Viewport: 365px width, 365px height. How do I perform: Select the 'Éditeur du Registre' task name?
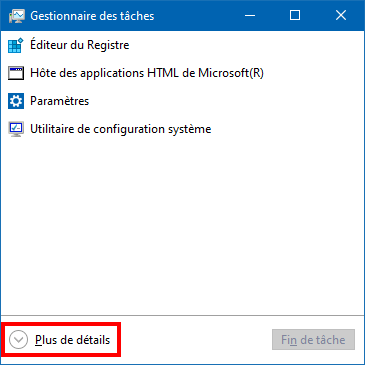80,45
